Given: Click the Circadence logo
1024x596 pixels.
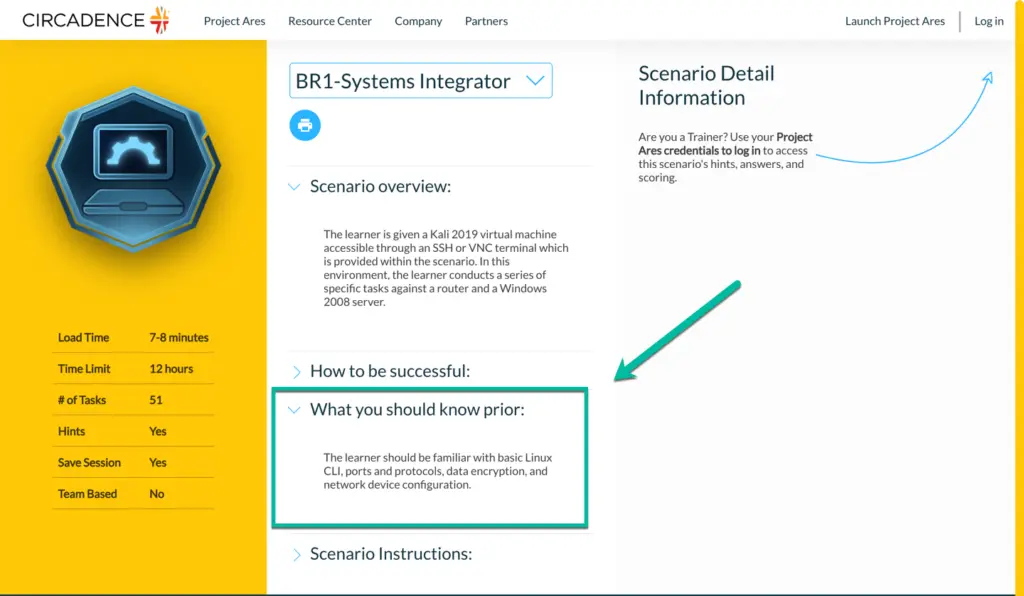Looking at the screenshot, I should [x=96, y=20].
